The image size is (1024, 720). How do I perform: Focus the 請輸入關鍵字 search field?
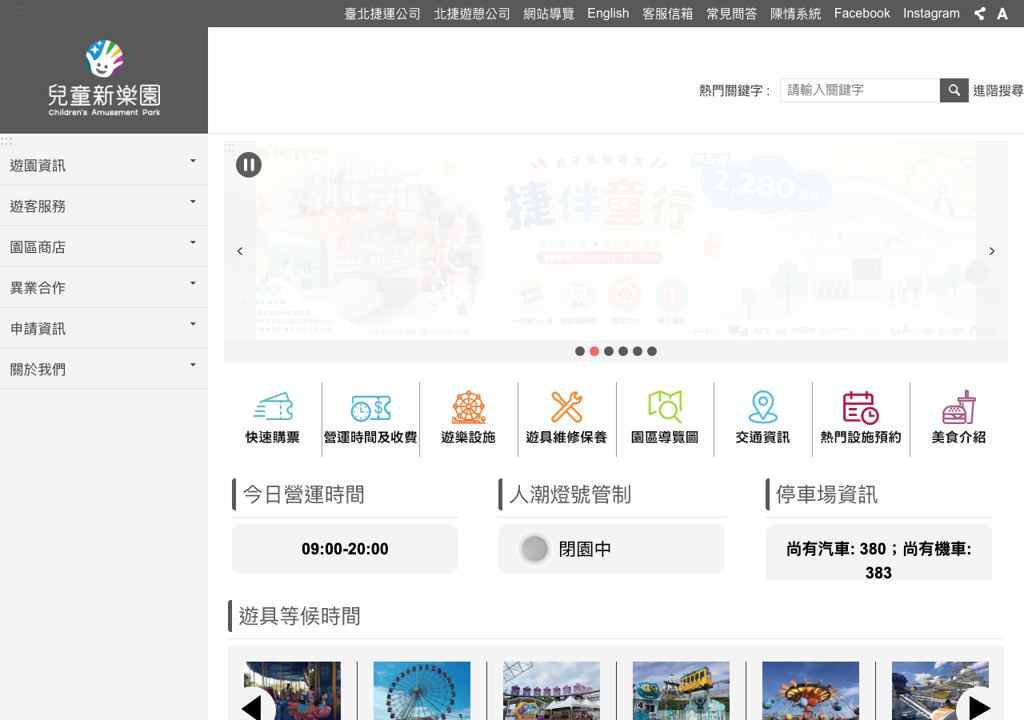point(860,90)
